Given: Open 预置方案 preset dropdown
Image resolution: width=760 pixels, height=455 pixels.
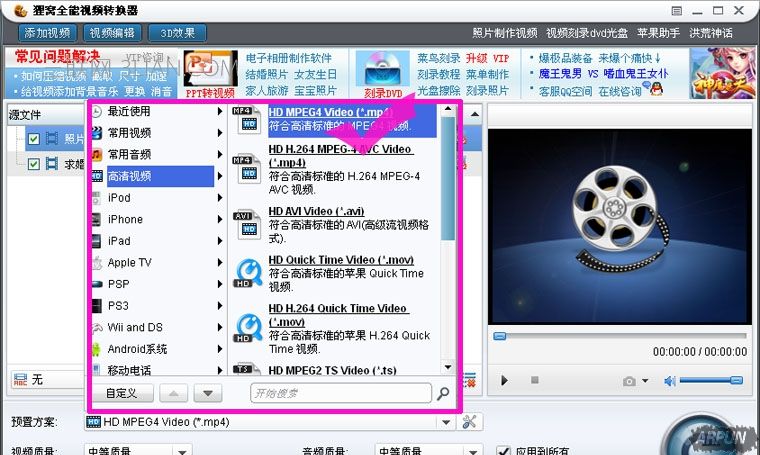Looking at the screenshot, I should (445, 422).
